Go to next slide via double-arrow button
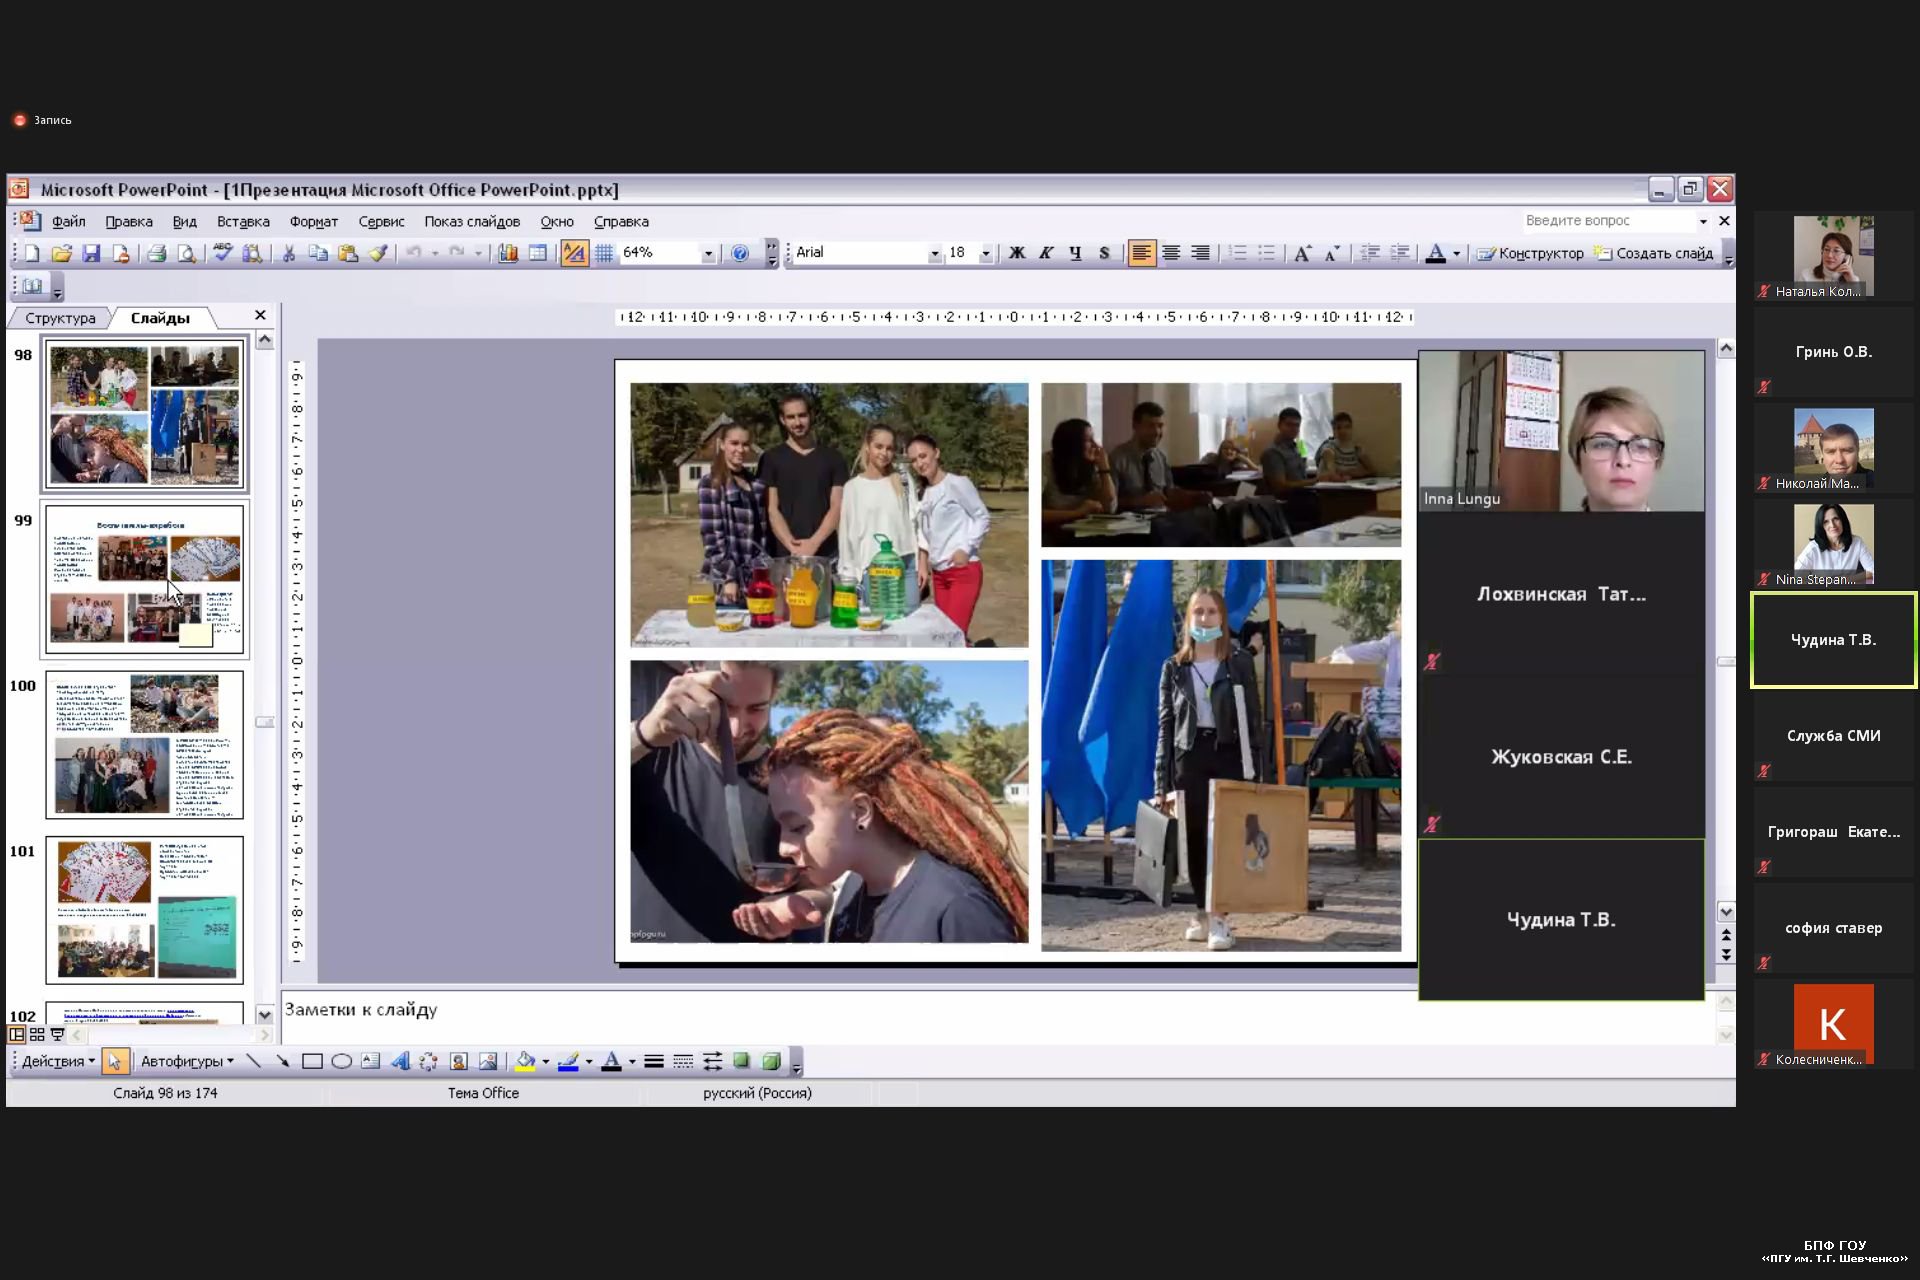Image resolution: width=1920 pixels, height=1280 pixels. coord(1726,955)
